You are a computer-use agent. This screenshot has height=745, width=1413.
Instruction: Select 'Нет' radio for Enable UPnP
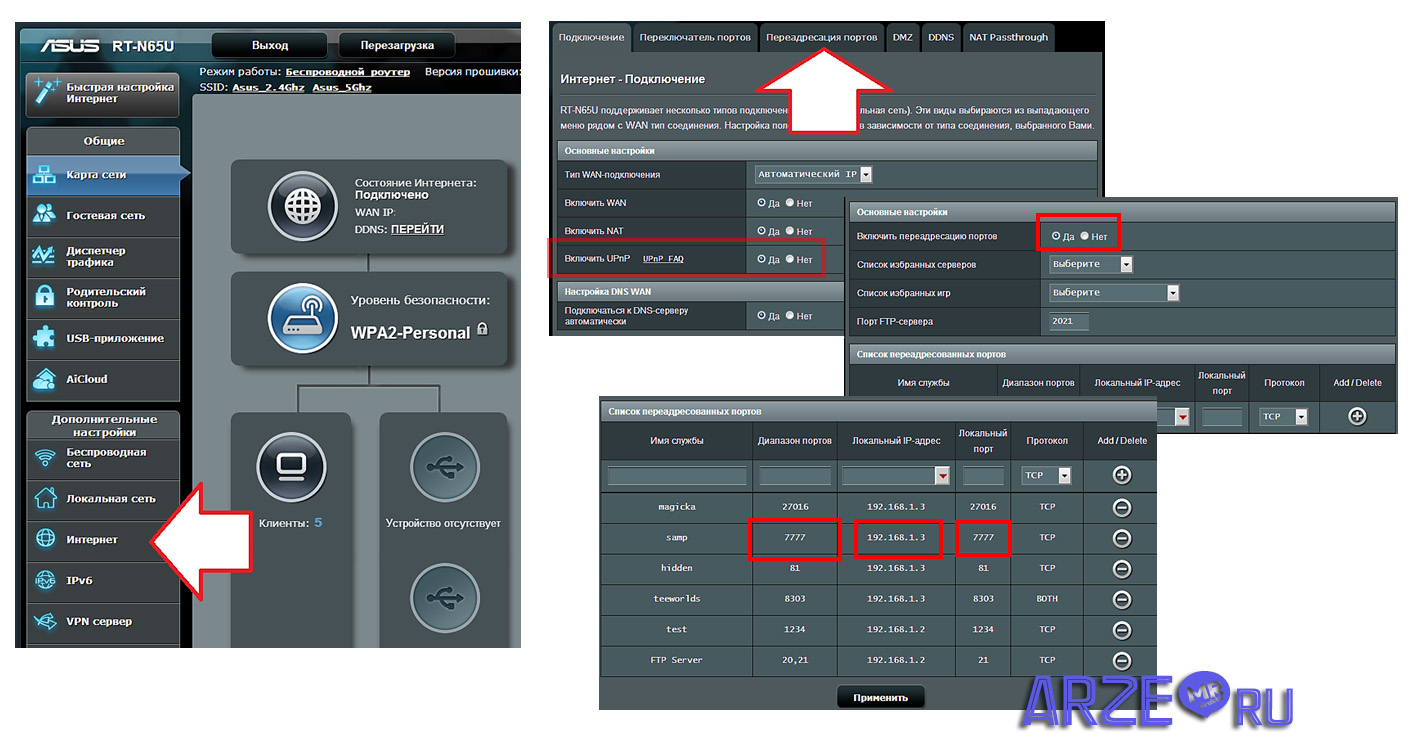pos(790,259)
